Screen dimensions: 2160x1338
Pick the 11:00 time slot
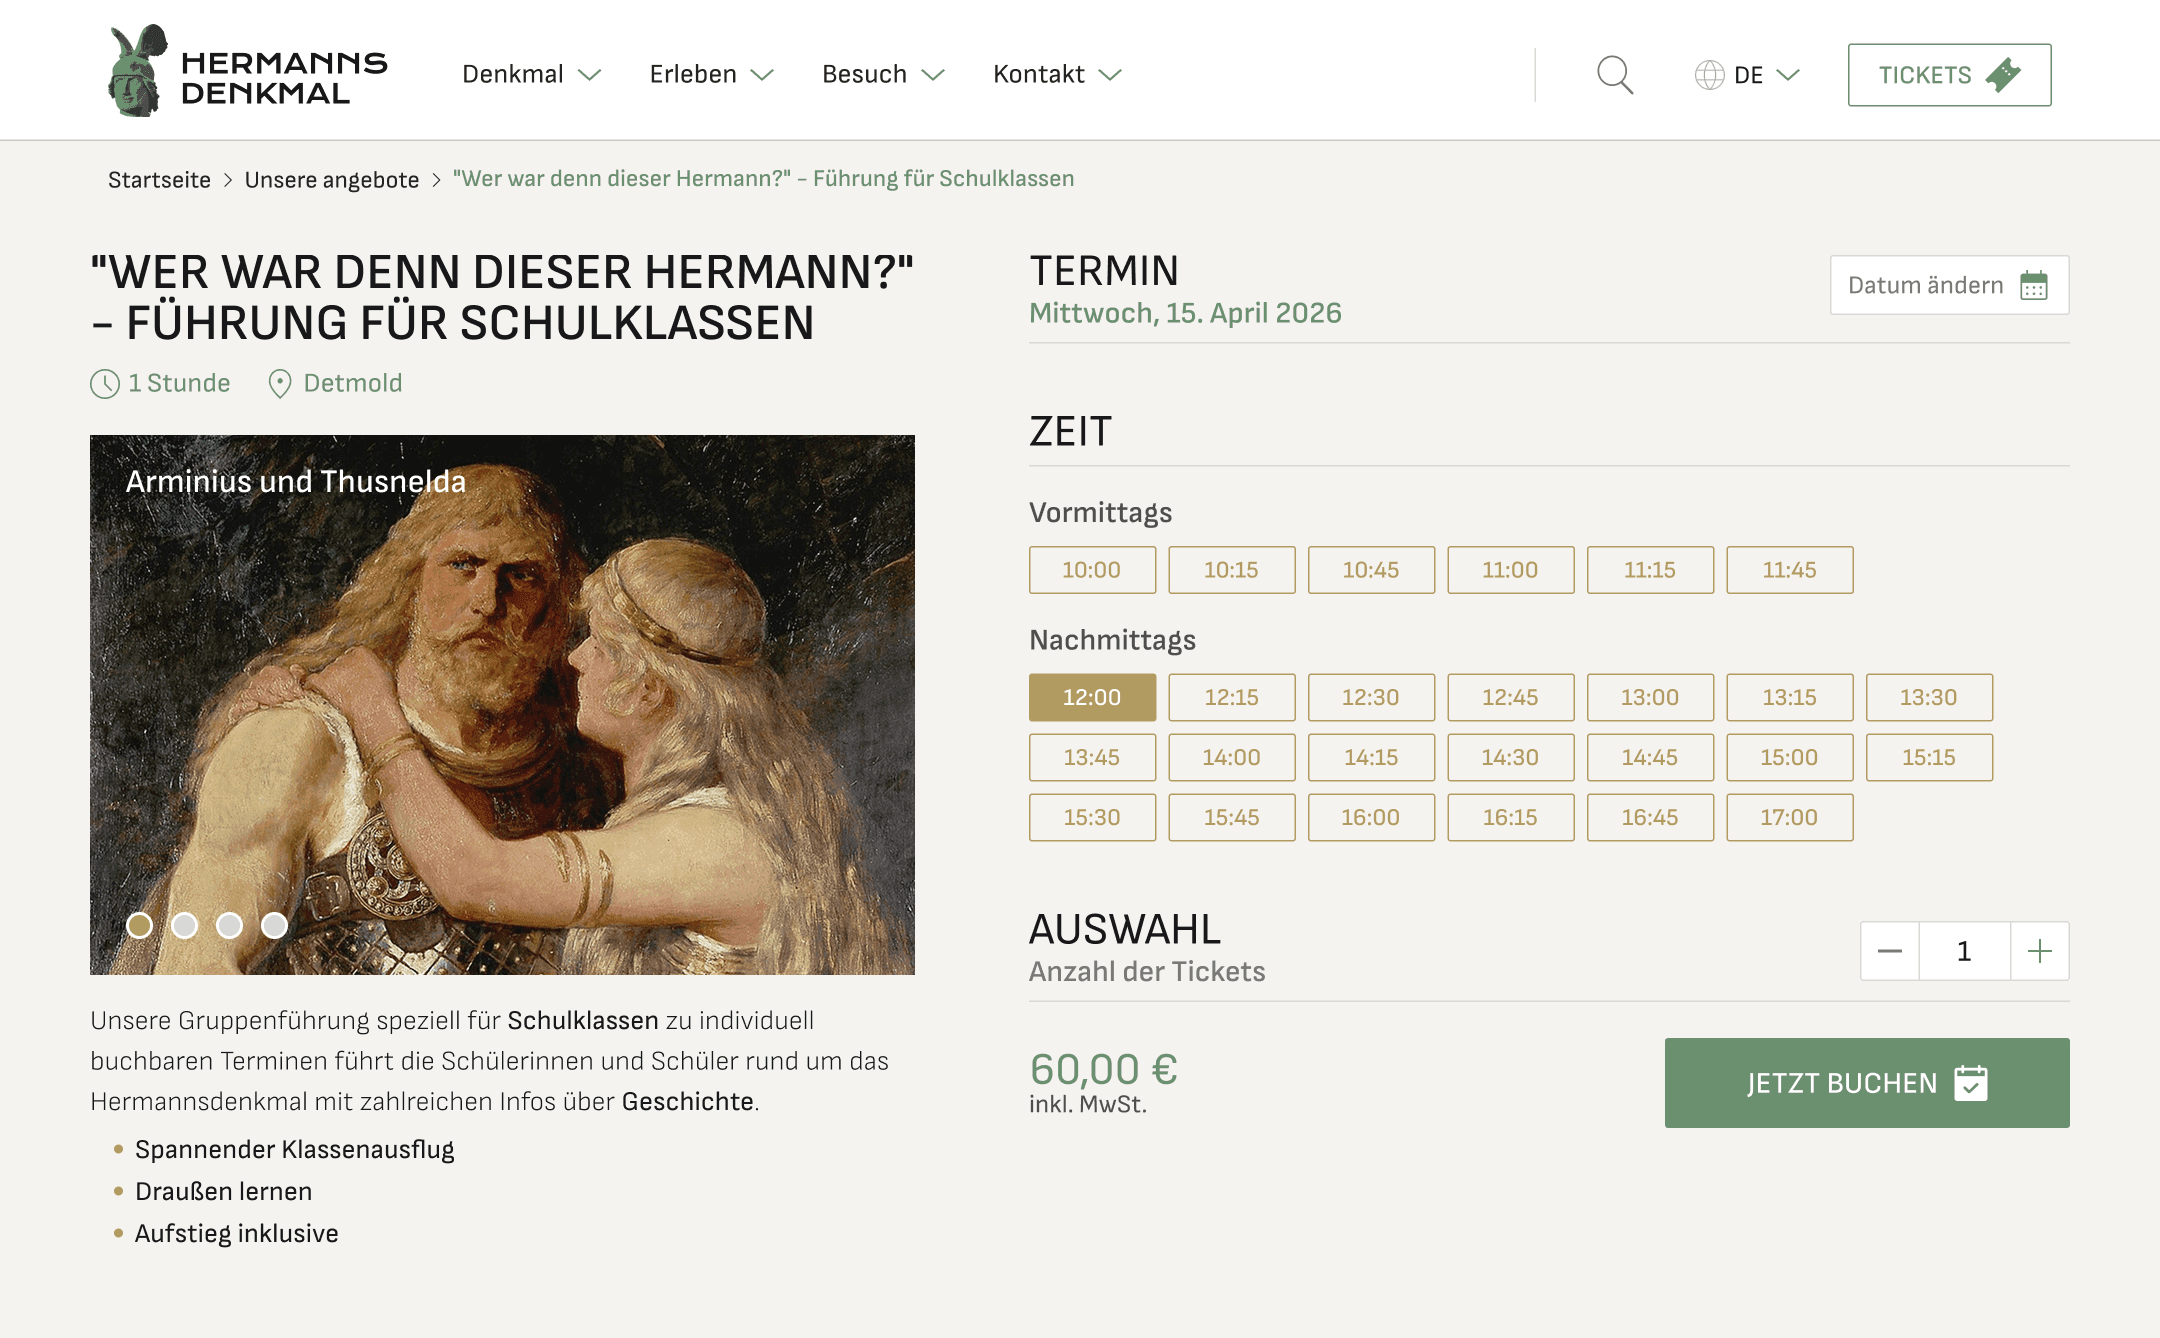[1511, 570]
